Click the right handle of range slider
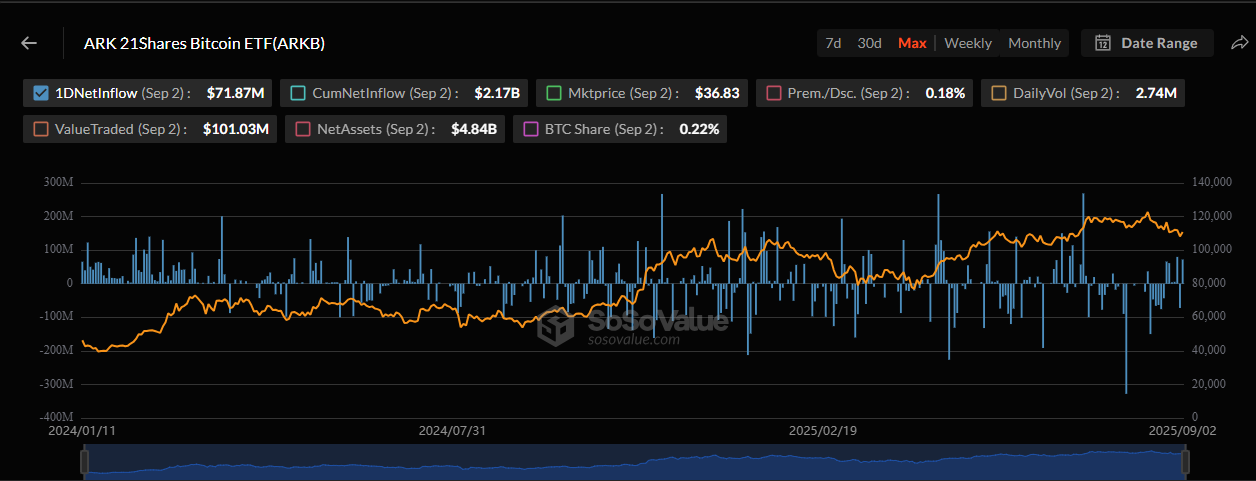Image resolution: width=1256 pixels, height=481 pixels. point(1186,461)
